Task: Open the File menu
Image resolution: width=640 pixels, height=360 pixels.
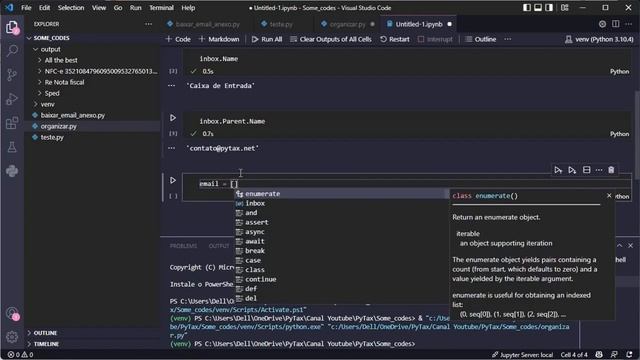Action: pyautogui.click(x=26, y=8)
